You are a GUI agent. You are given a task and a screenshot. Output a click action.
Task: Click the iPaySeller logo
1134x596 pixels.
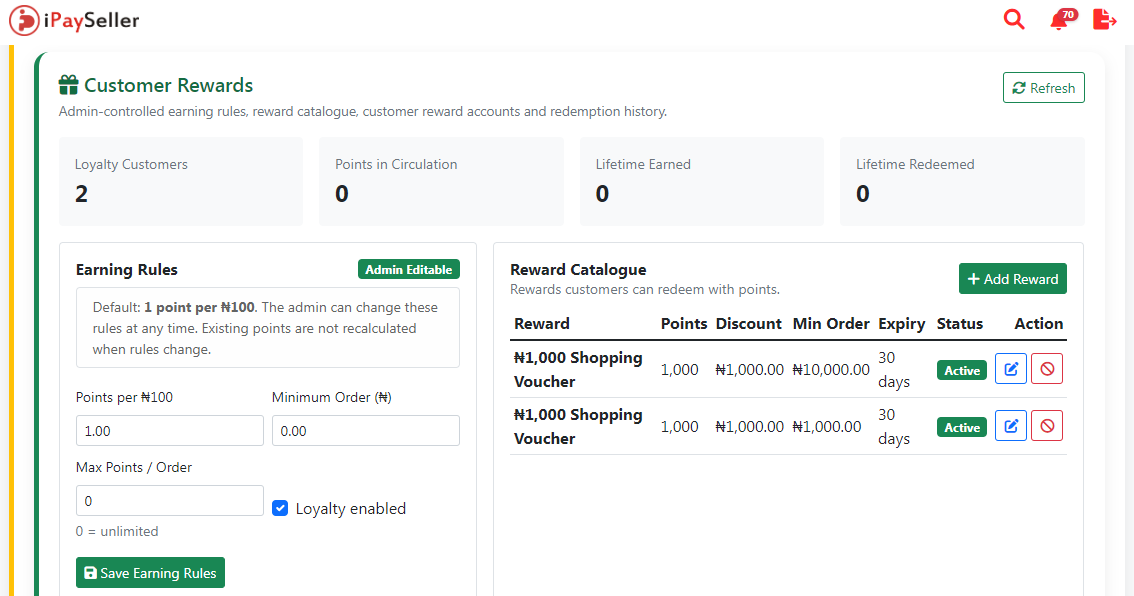pos(74,20)
